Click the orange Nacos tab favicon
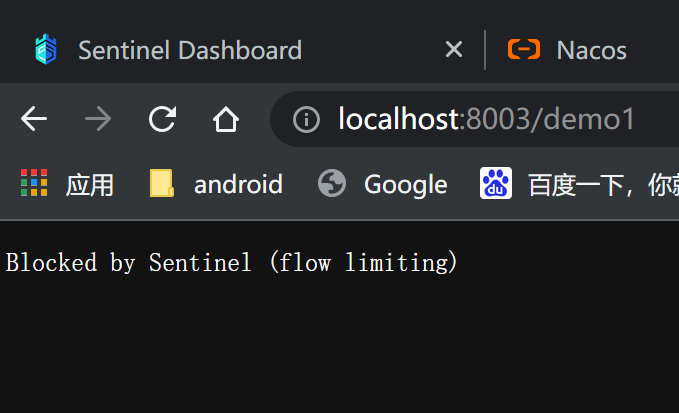 pos(524,49)
